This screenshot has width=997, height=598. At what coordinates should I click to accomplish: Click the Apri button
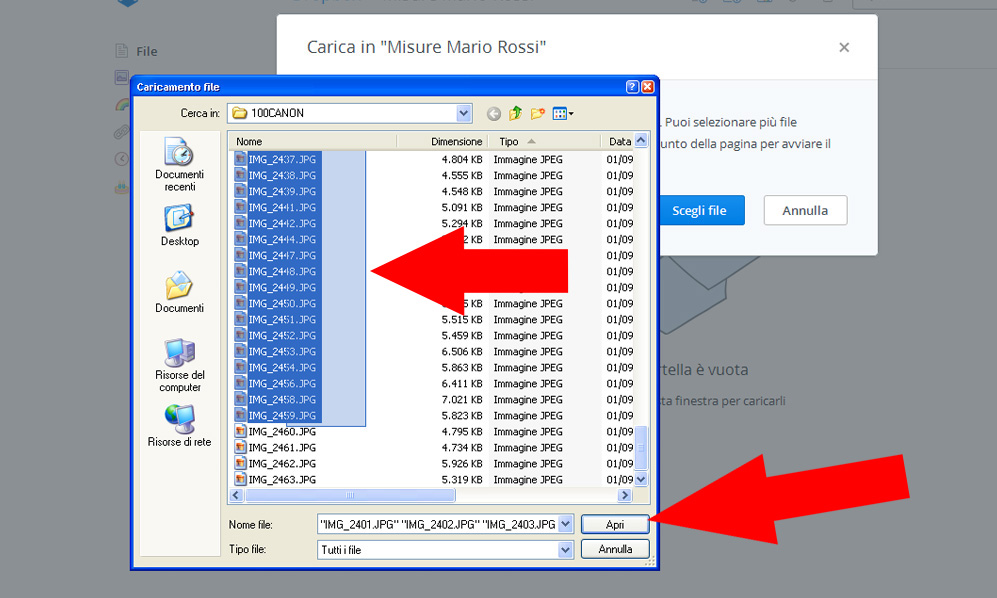pos(615,524)
